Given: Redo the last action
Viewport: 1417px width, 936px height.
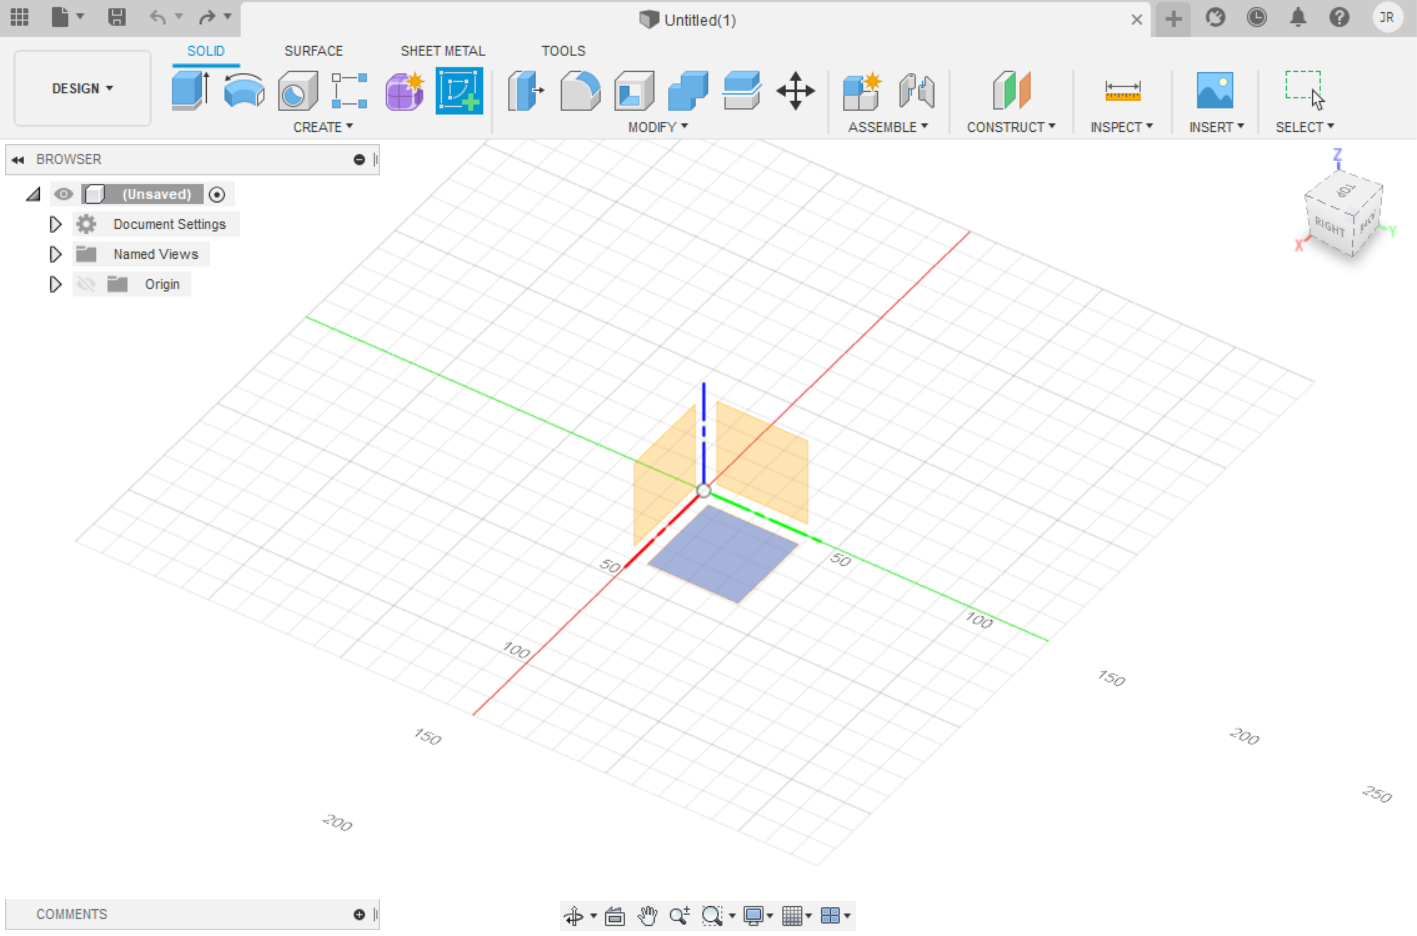Looking at the screenshot, I should tap(207, 17).
